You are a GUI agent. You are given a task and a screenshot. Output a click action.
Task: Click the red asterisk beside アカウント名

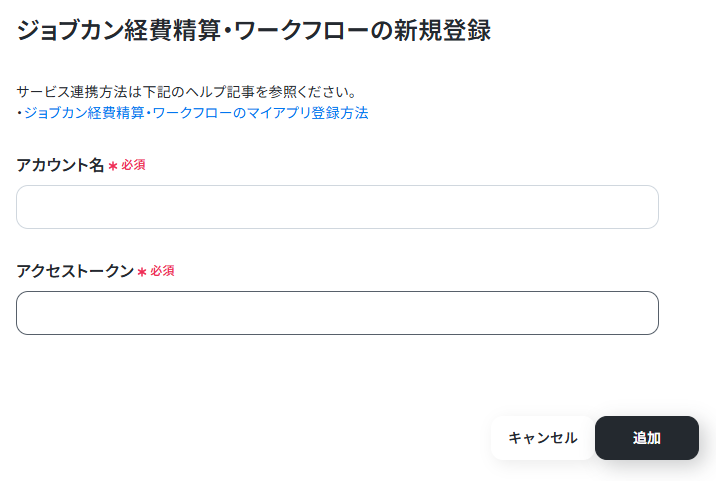[x=113, y=166]
